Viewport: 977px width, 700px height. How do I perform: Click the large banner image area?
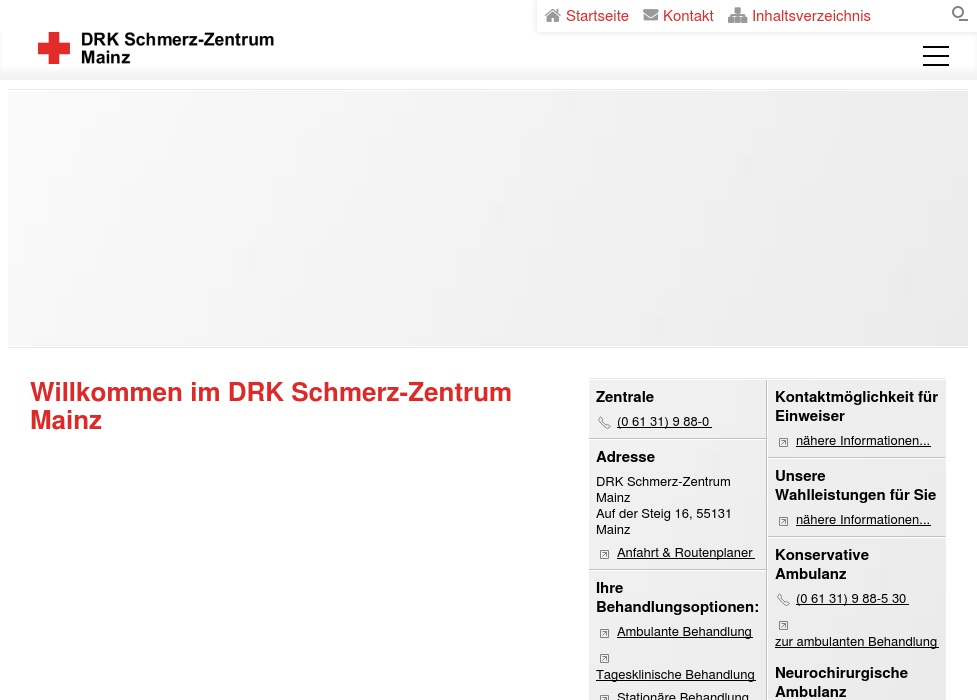point(488,218)
